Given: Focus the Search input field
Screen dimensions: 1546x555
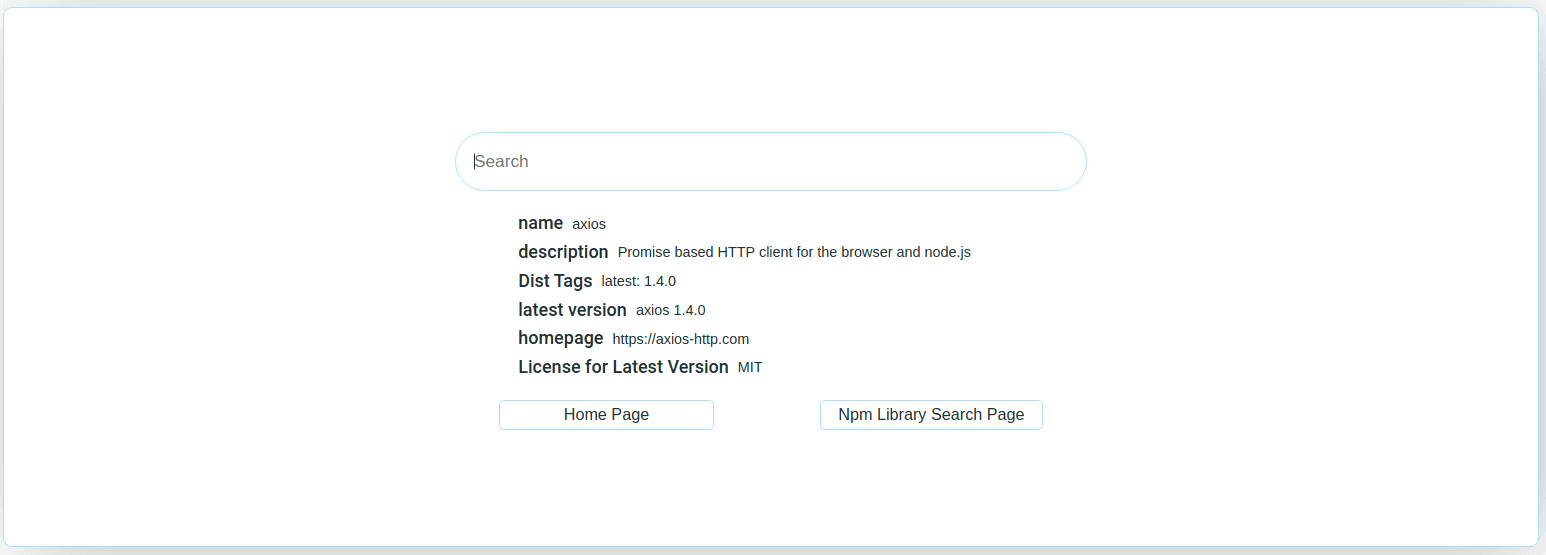Looking at the screenshot, I should pyautogui.click(x=770, y=161).
